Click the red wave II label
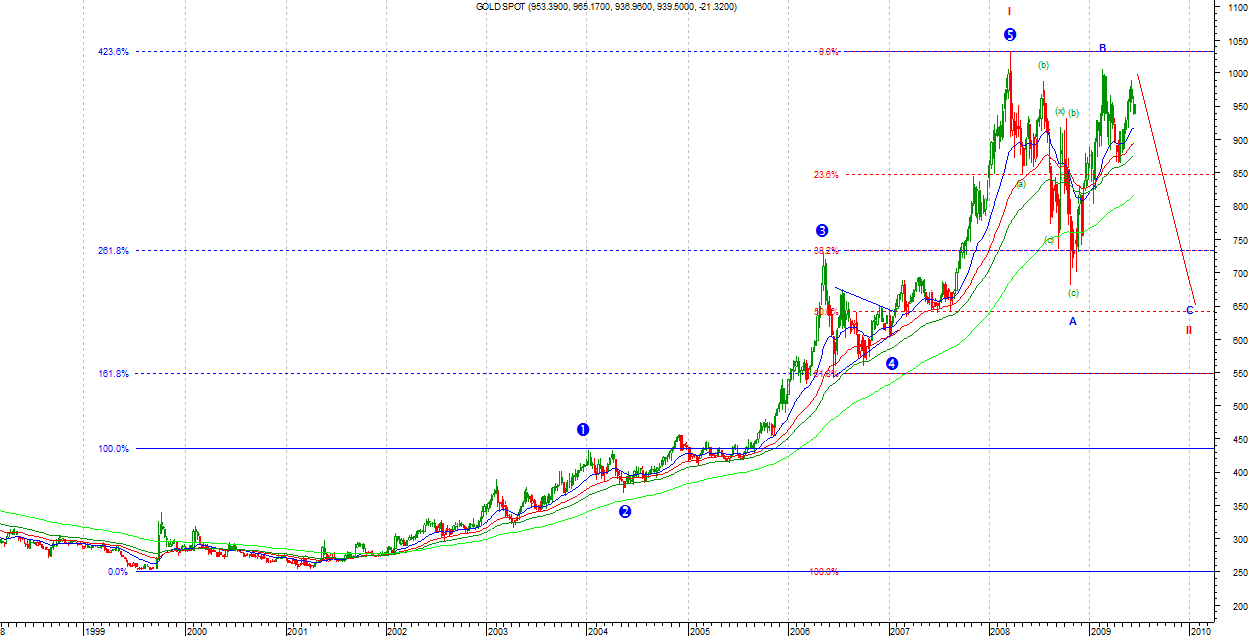Image resolution: width=1250 pixels, height=636 pixels. click(x=1189, y=330)
